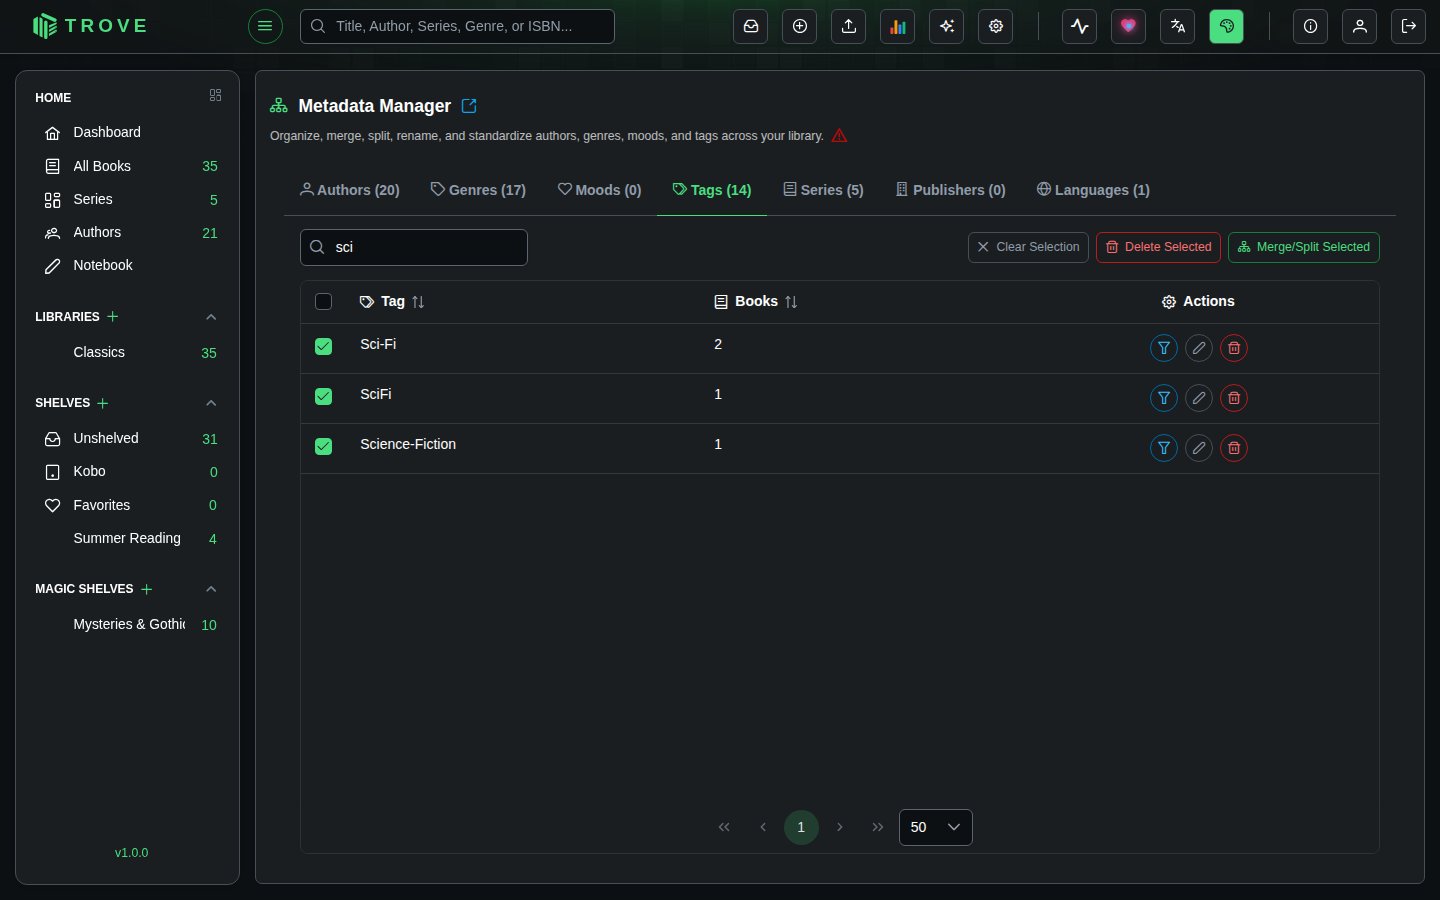Open the rows-per-page dropdown showing 50
This screenshot has height=900, width=1440.
pyautogui.click(x=936, y=827)
